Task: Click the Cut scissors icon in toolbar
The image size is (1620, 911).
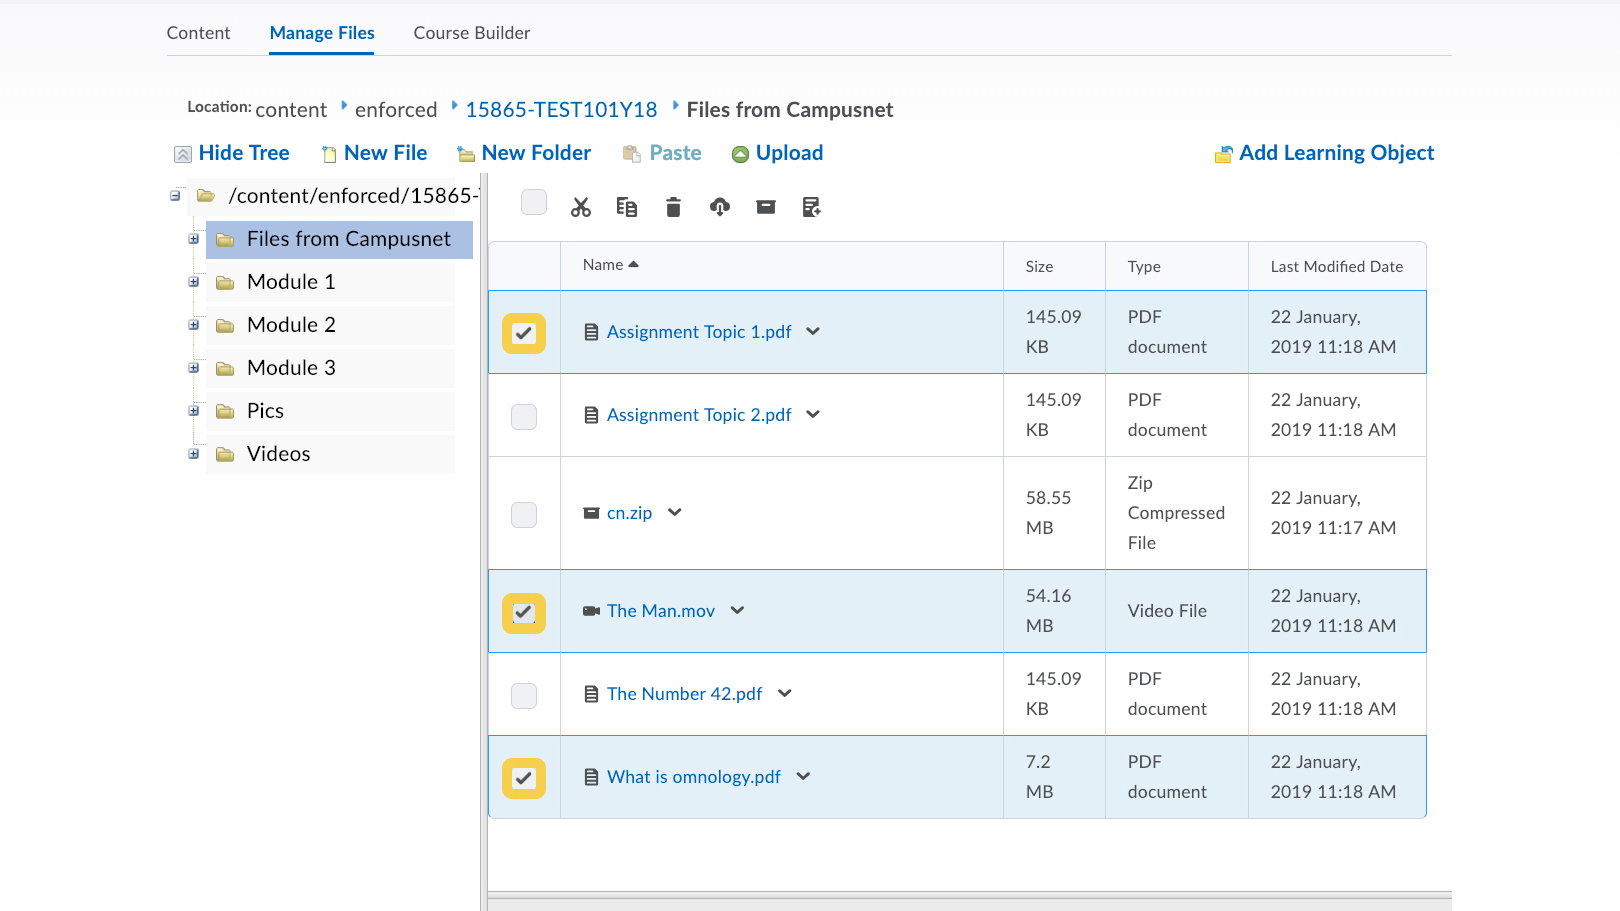Action: 581,207
